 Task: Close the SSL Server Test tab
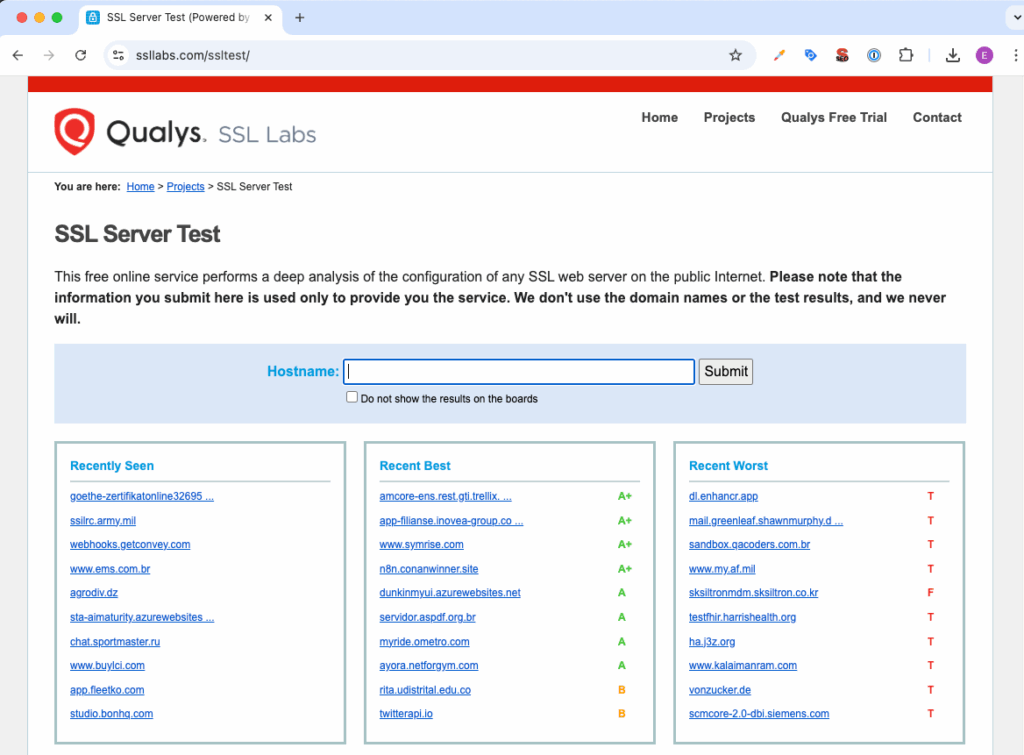pyautogui.click(x=268, y=18)
